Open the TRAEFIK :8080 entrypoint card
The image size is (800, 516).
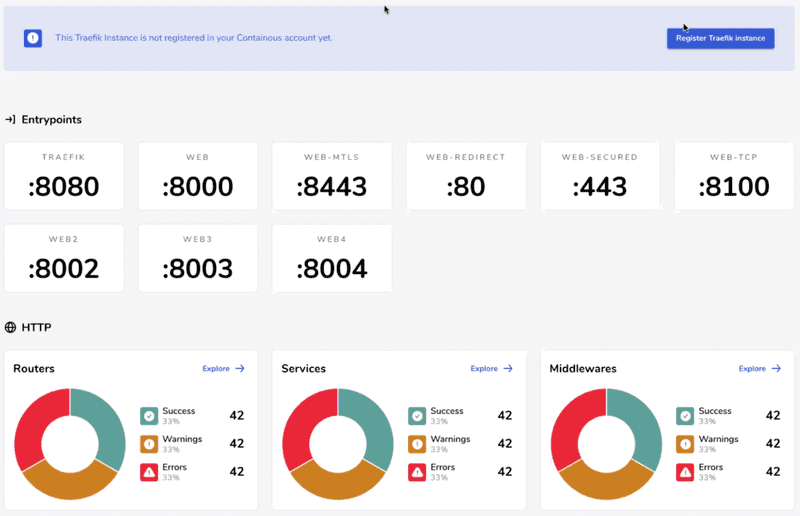click(x=64, y=176)
